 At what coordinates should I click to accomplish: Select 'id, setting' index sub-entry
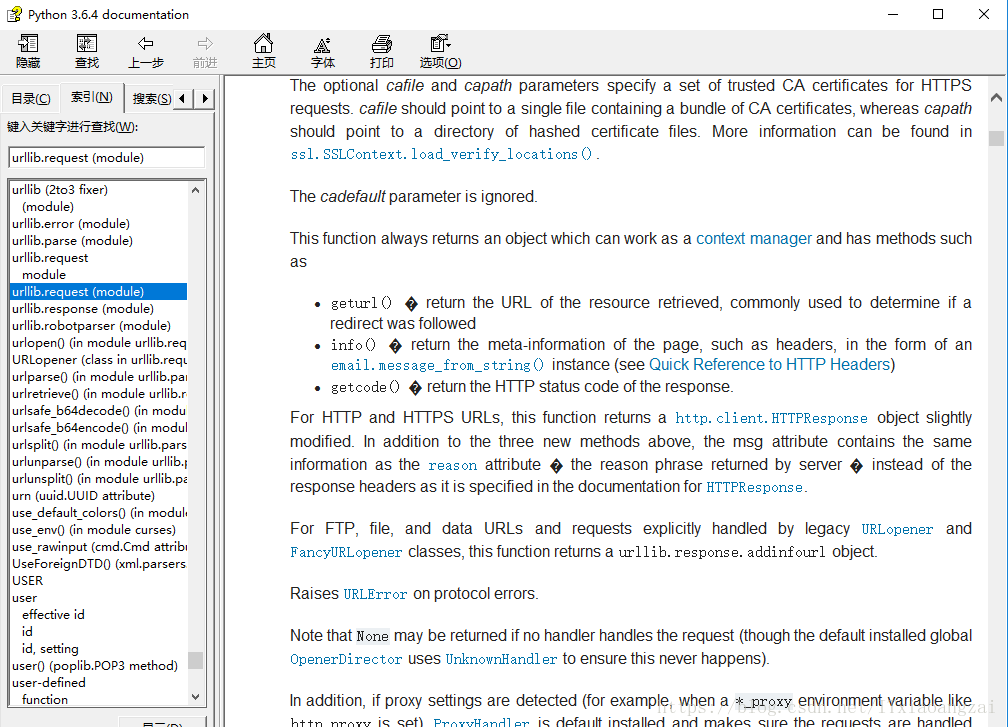tap(50, 649)
